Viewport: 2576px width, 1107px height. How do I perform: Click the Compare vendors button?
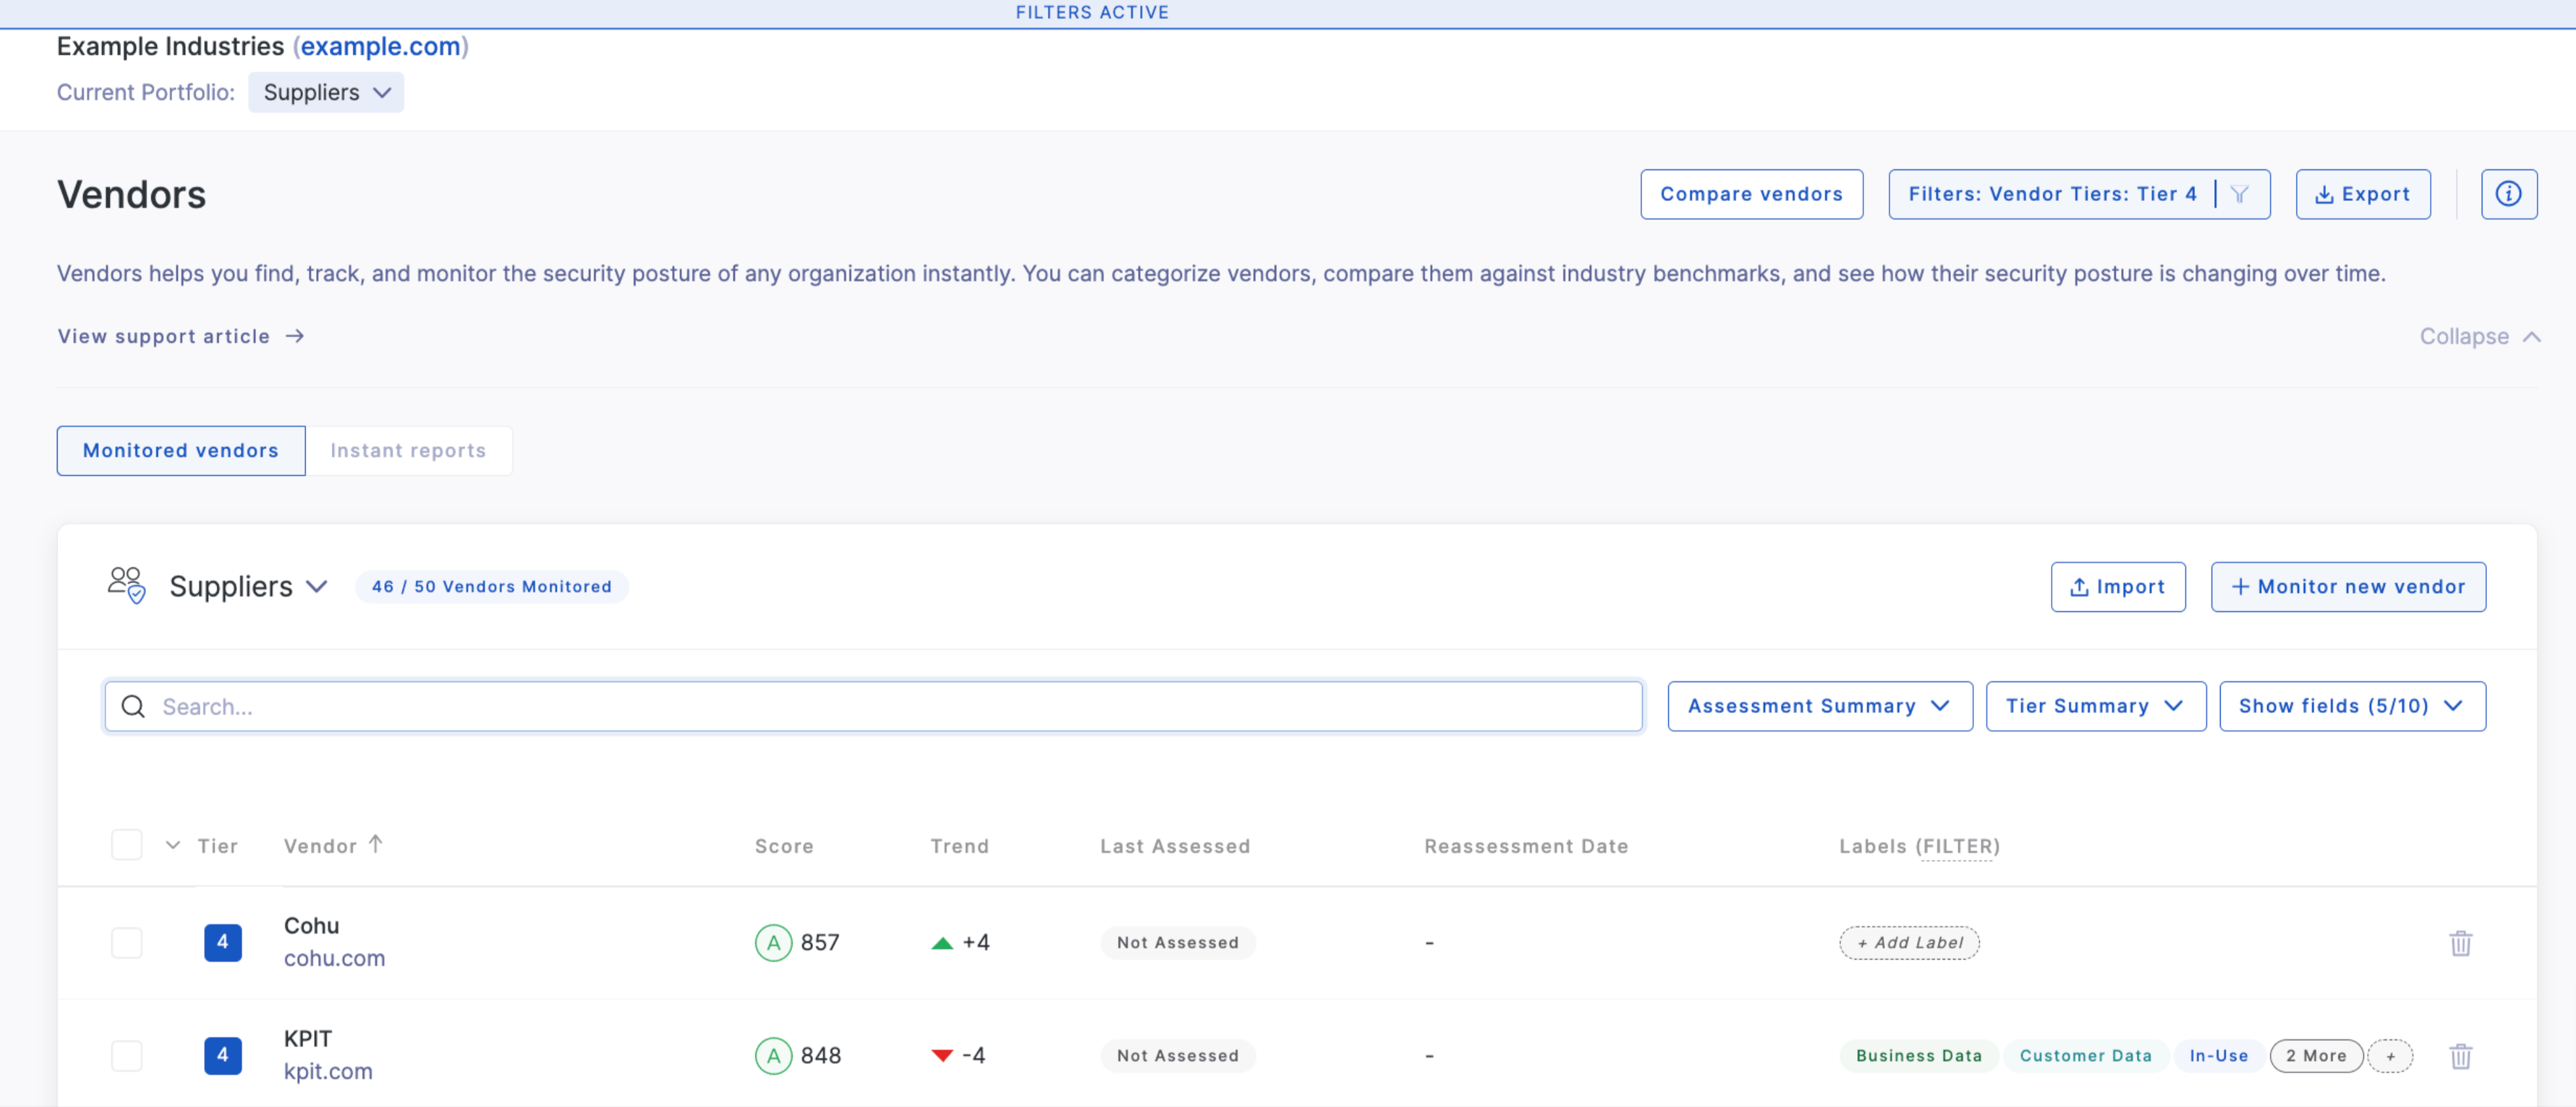coord(1751,194)
